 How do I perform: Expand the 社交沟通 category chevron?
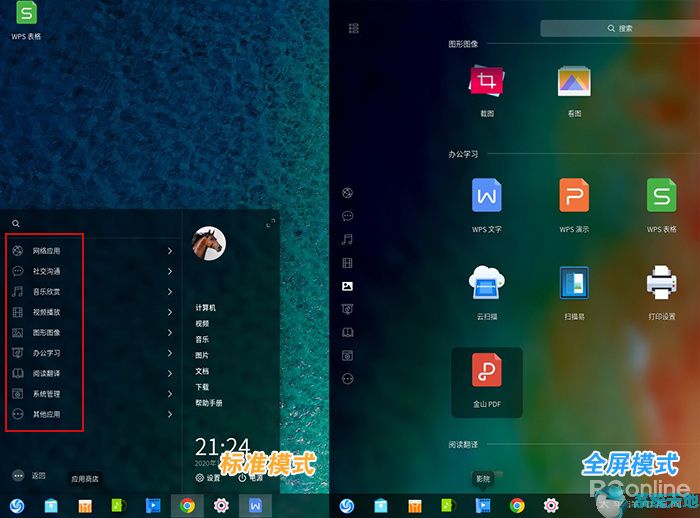point(170,272)
